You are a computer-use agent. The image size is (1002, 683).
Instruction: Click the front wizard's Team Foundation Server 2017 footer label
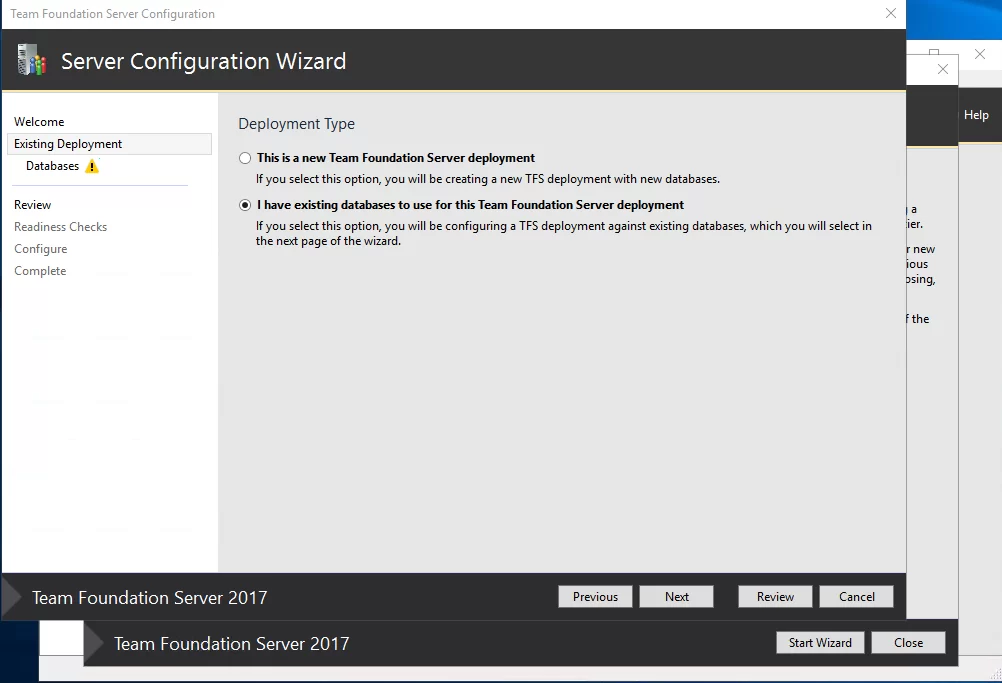click(x=150, y=597)
